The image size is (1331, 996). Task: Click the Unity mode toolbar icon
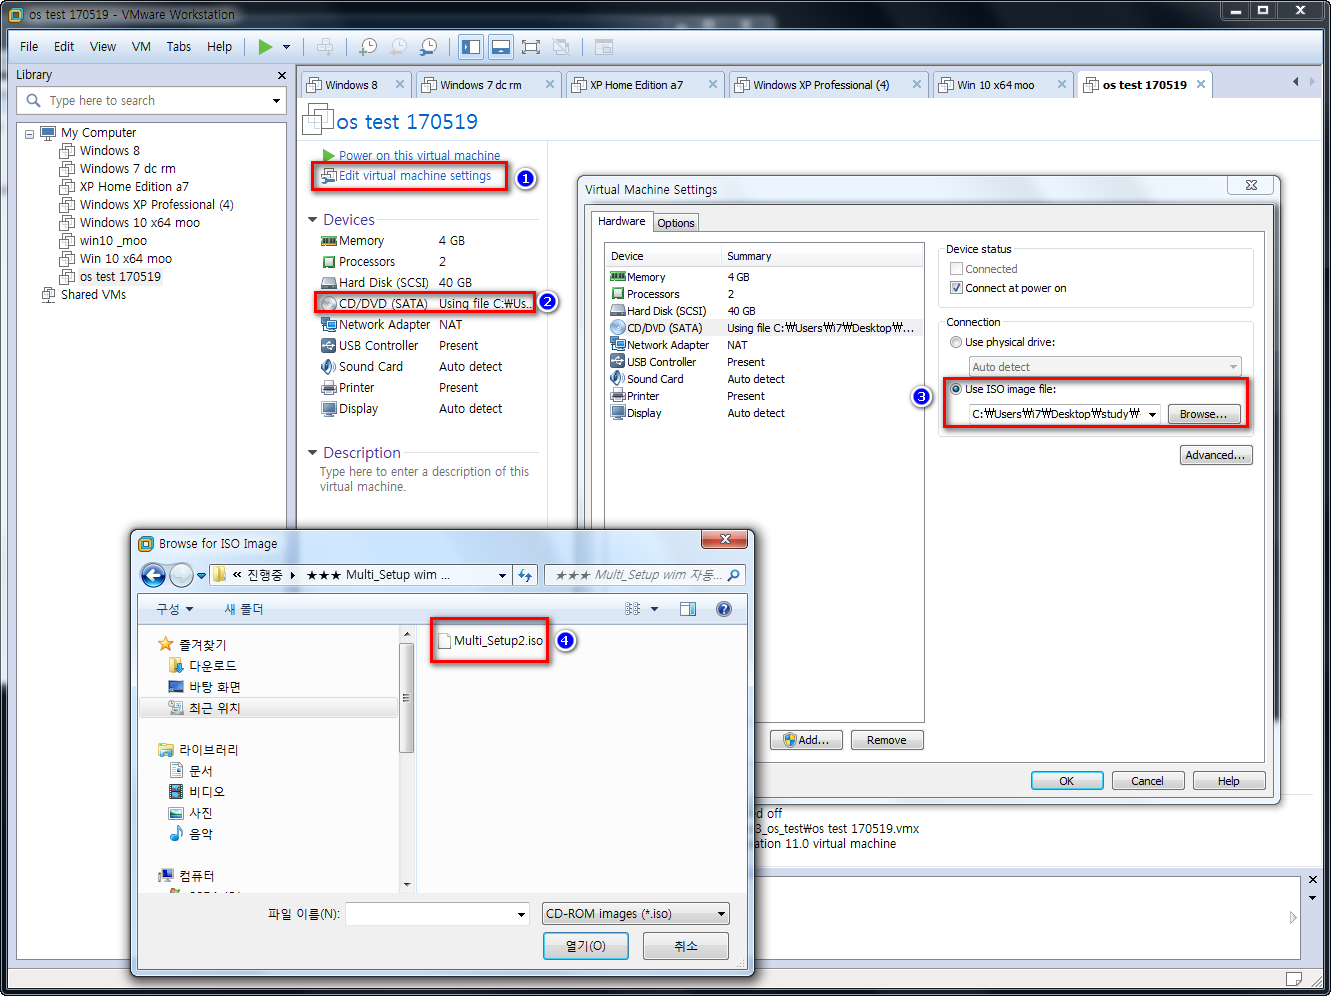click(x=561, y=47)
